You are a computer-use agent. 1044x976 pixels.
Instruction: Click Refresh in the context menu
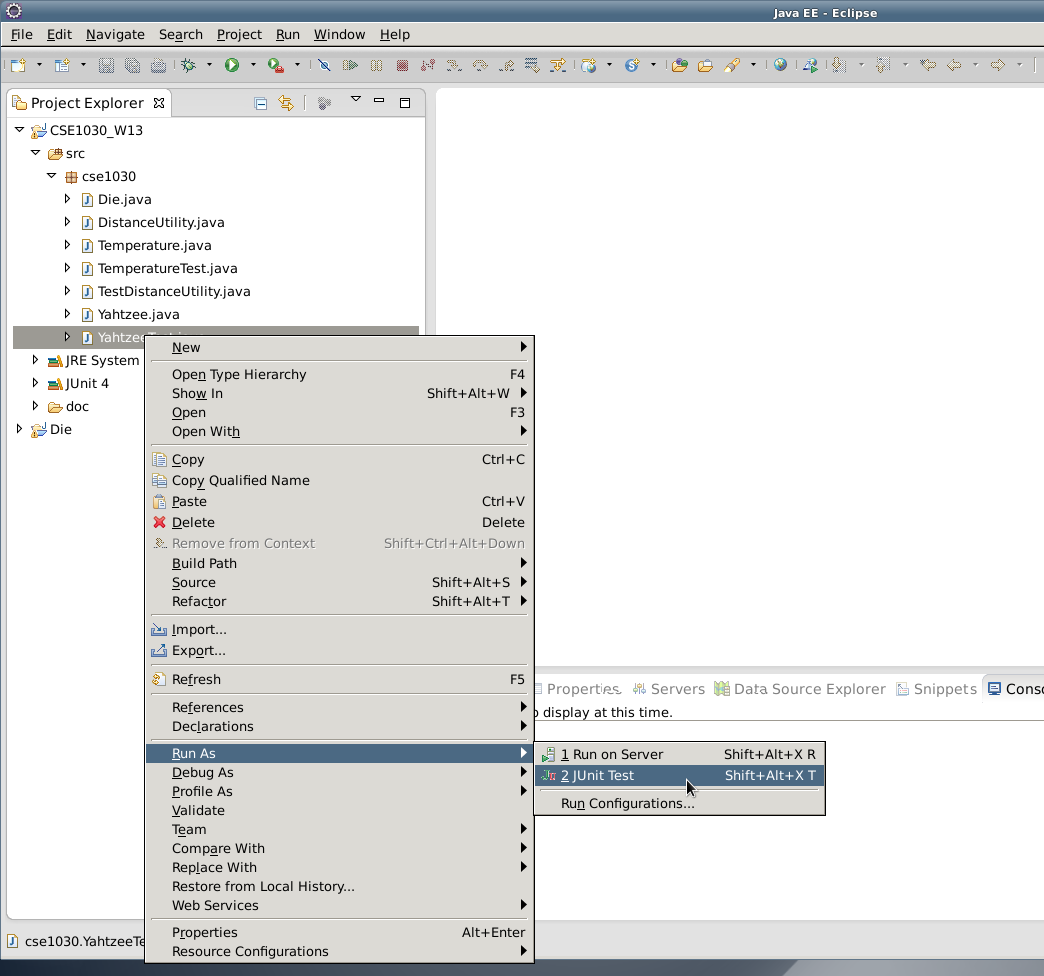click(340, 680)
